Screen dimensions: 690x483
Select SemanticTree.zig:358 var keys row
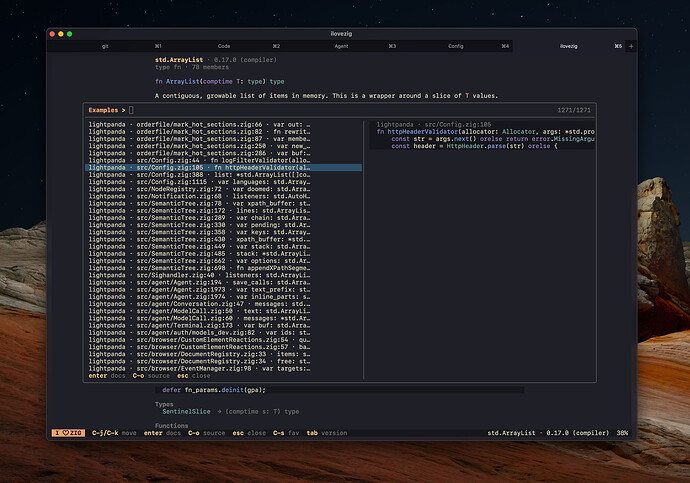point(224,232)
